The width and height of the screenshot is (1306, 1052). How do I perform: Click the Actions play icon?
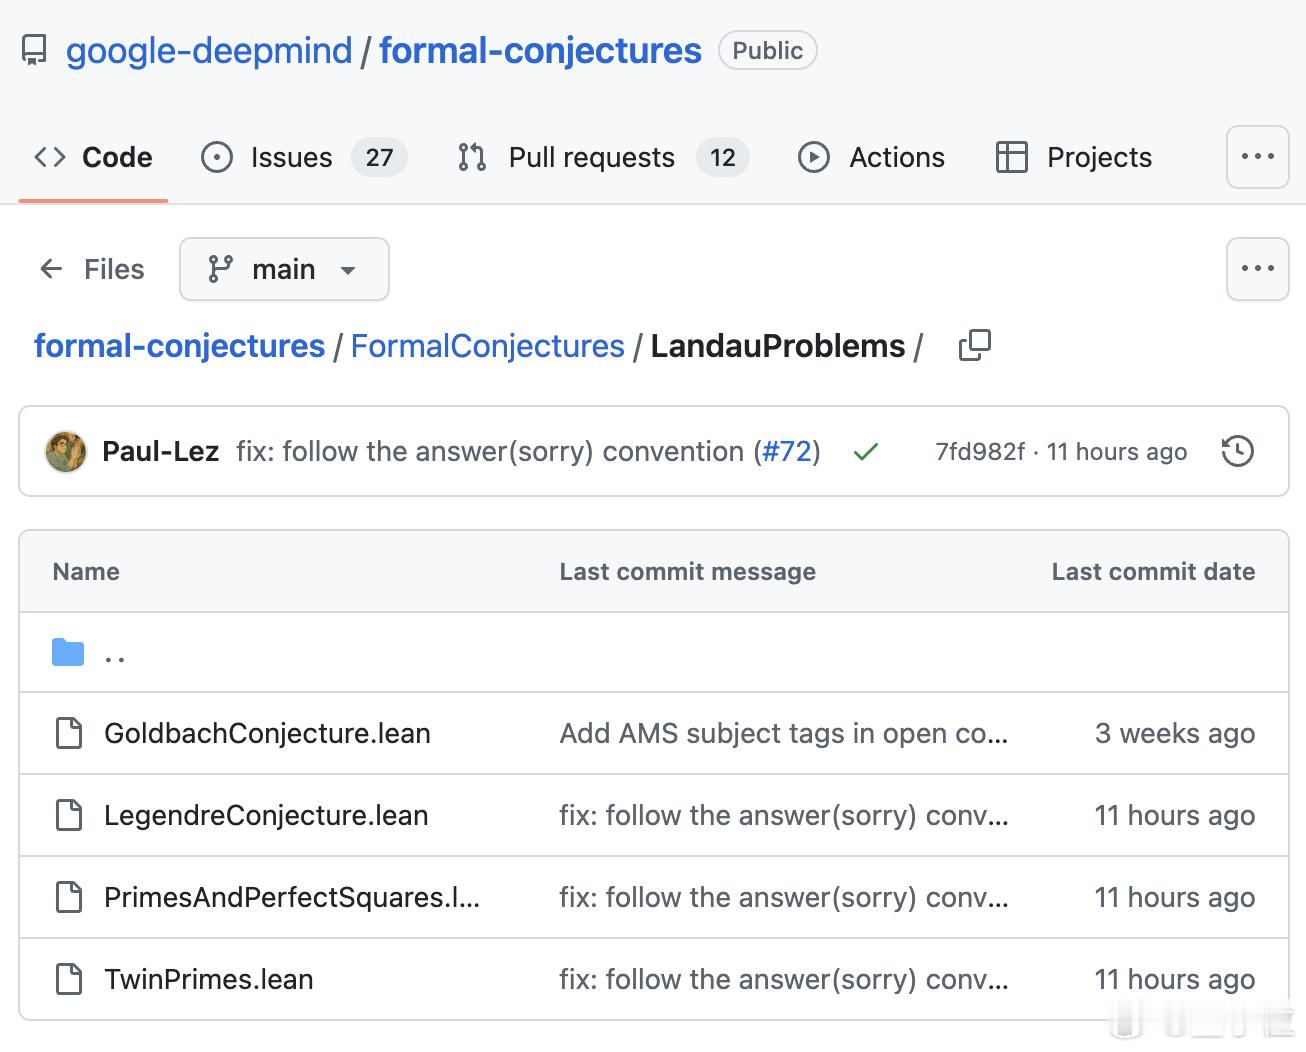click(814, 157)
